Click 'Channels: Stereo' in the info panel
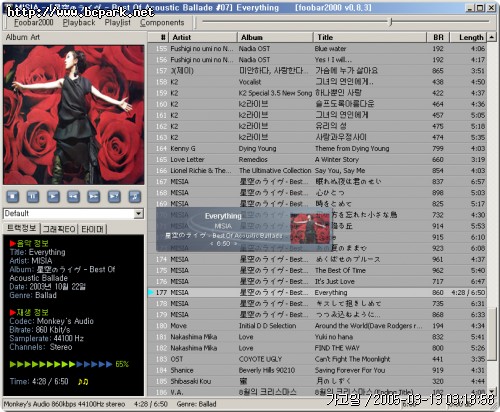 pyautogui.click(x=41, y=347)
